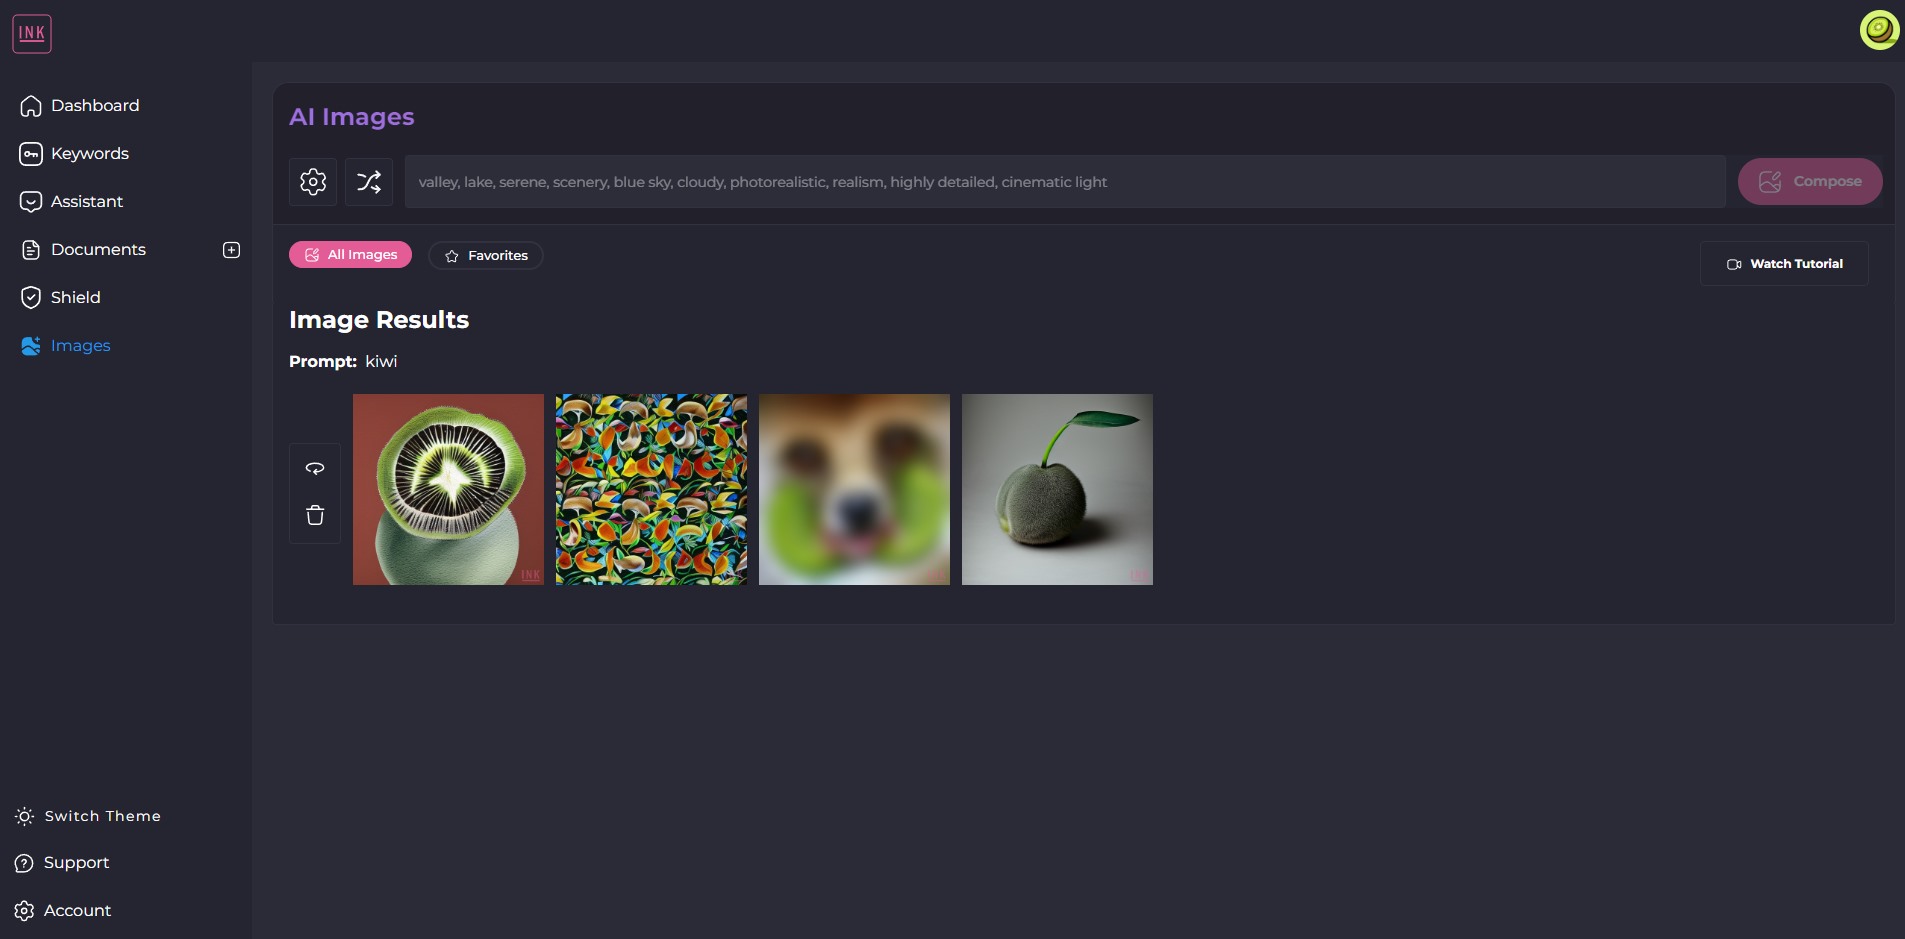Screen dimensions: 1905x939
Task: Open Keywords in sidebar
Action: [x=75, y=153]
